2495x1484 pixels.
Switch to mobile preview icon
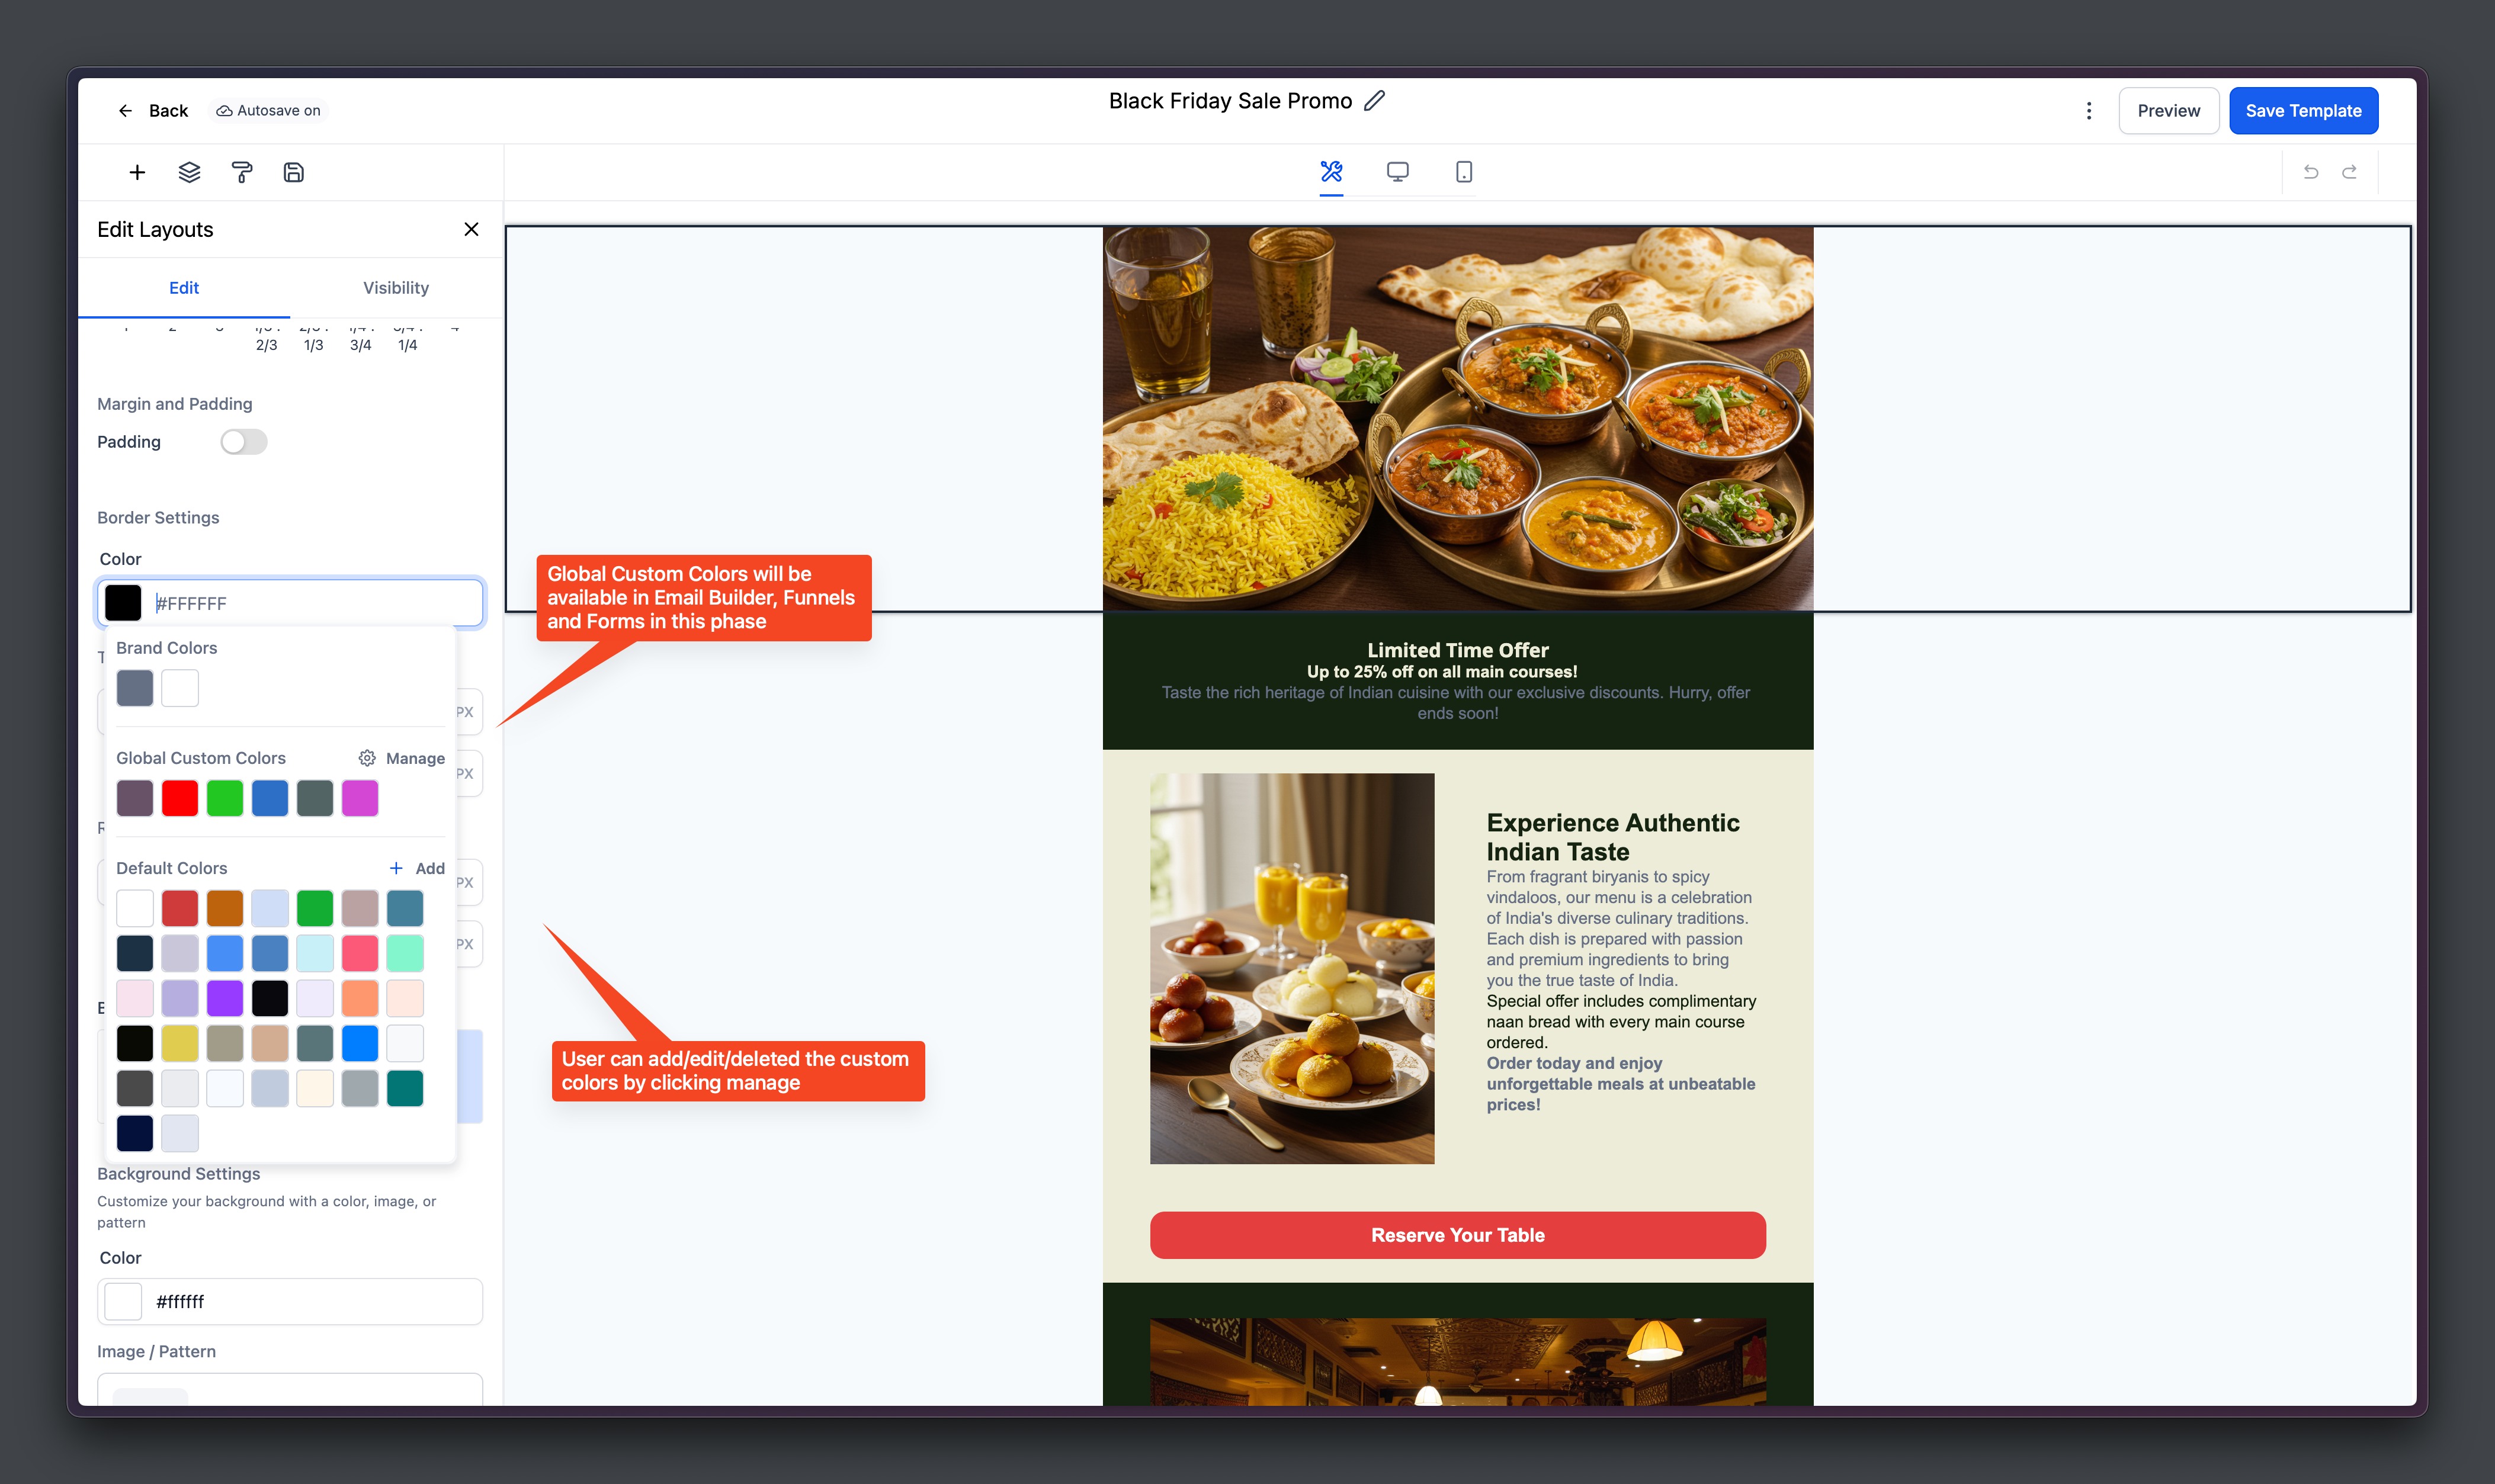1463,172
